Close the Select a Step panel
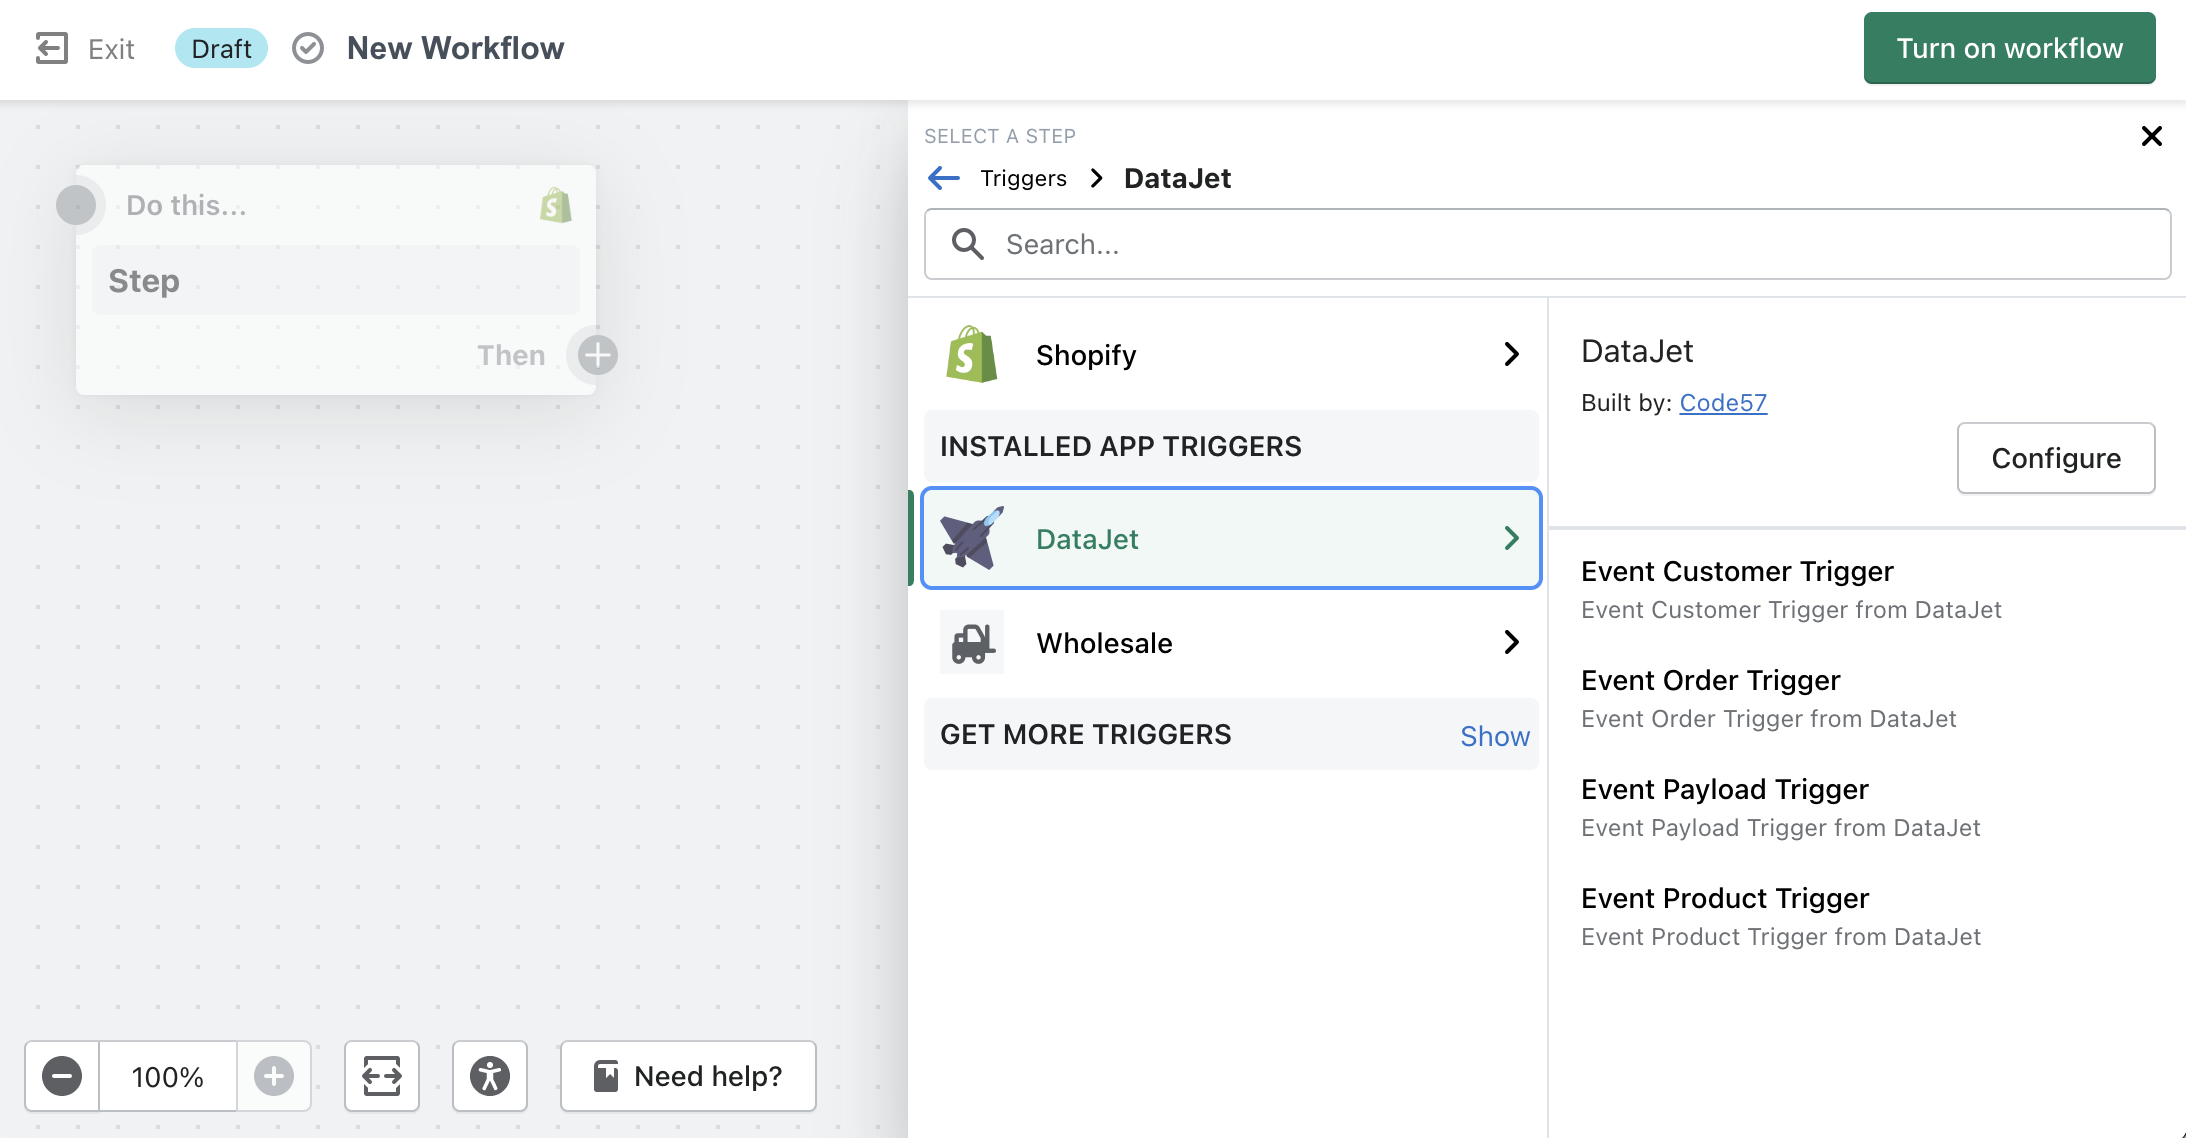This screenshot has width=2186, height=1138. click(x=2152, y=136)
